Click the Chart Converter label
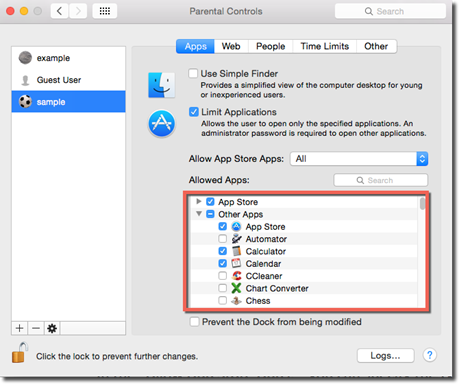The image size is (459, 384). 277,288
